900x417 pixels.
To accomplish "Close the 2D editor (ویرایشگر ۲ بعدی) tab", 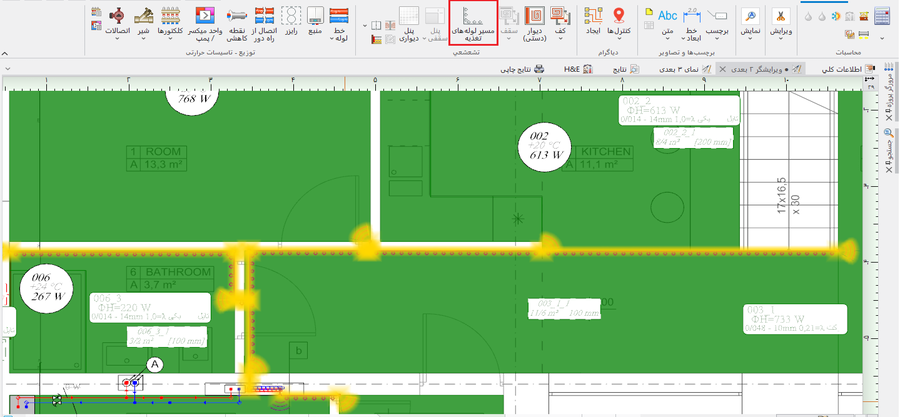I will [721, 68].
